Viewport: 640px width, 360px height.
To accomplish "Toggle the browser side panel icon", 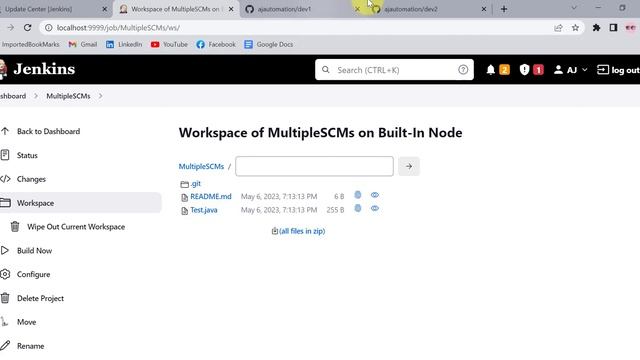I will 613,28.
